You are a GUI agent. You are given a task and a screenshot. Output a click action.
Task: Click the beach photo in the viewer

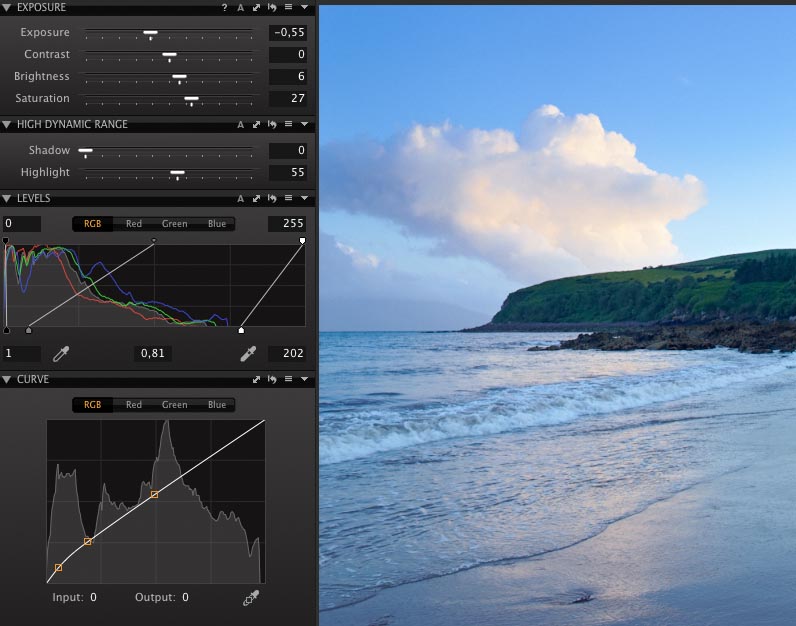(x=557, y=315)
